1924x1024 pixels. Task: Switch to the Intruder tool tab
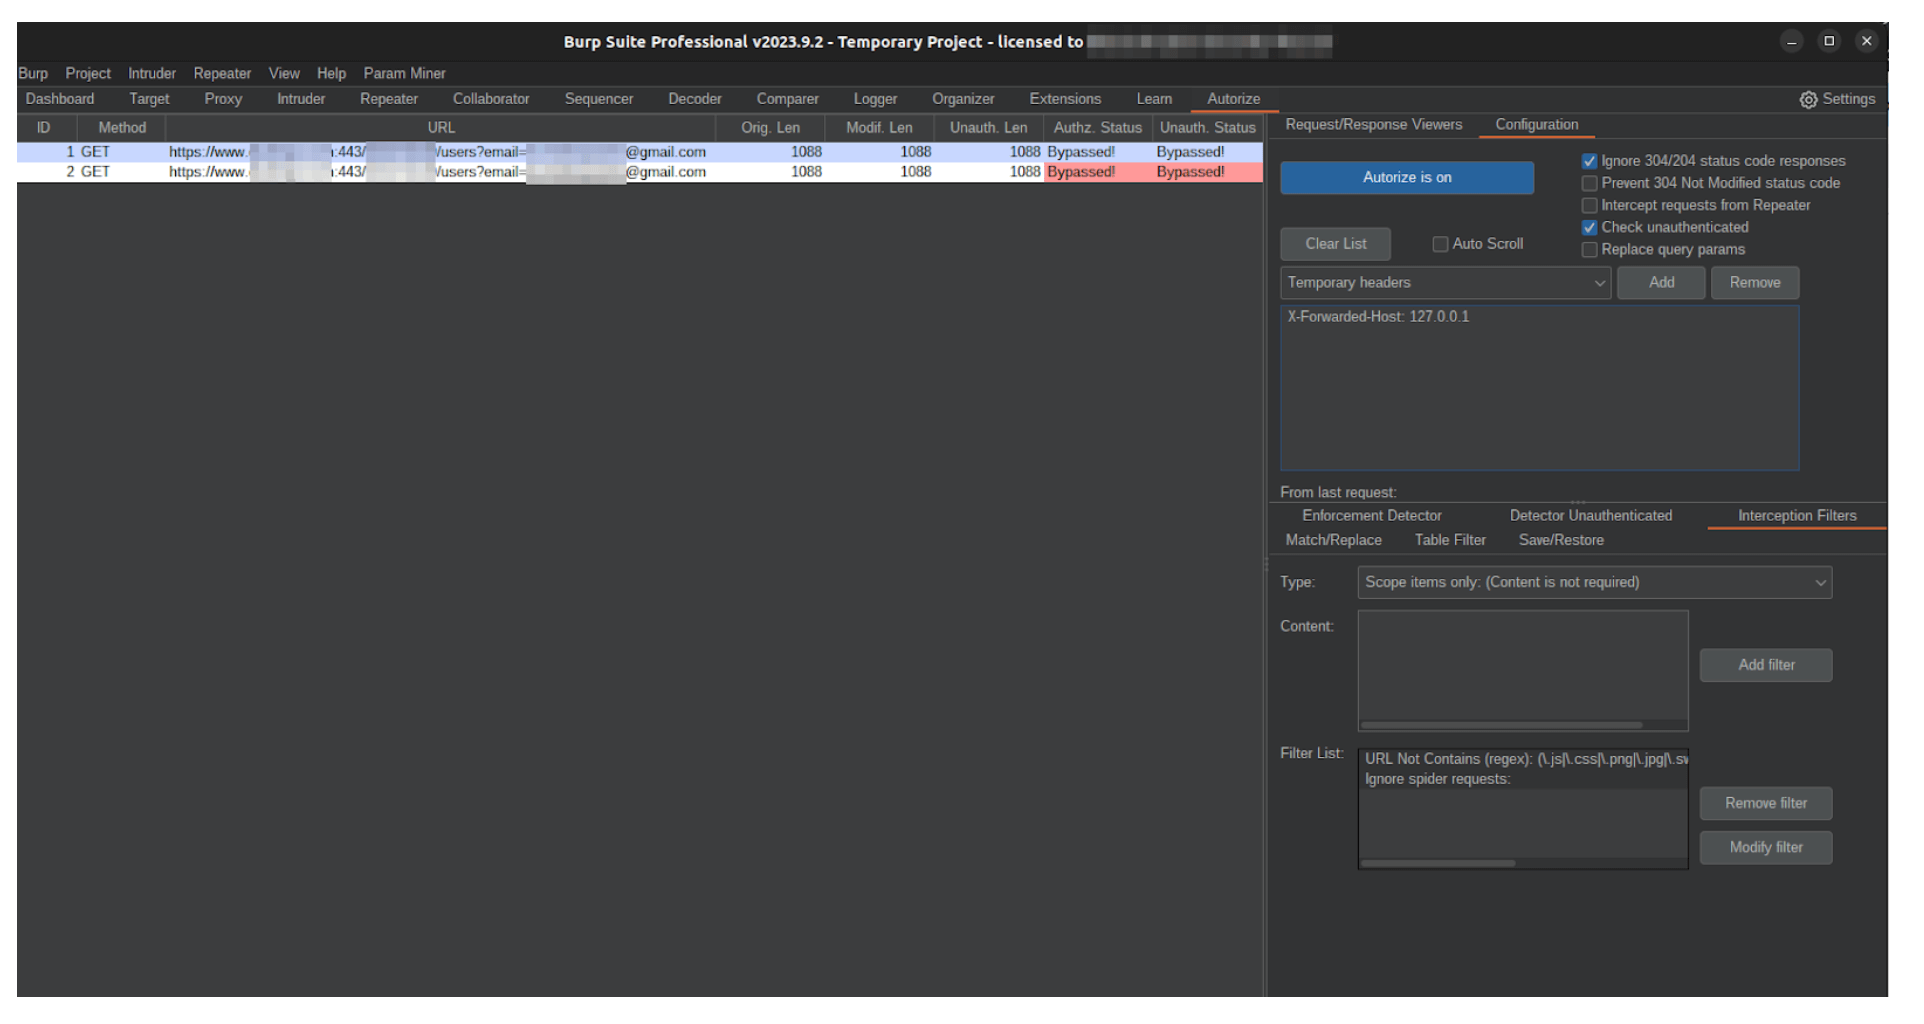[303, 100]
